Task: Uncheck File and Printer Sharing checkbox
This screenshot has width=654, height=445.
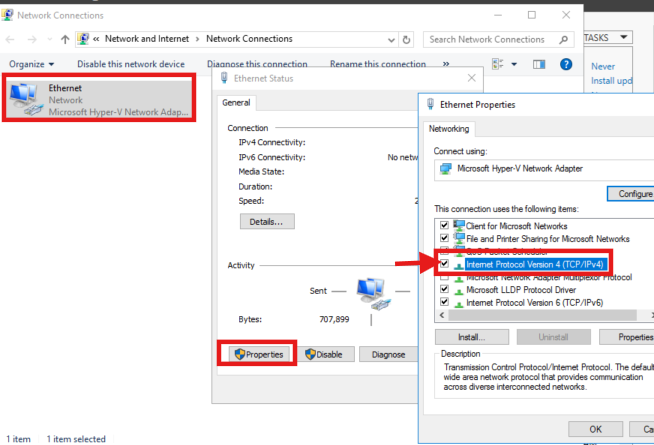Action: 445,239
